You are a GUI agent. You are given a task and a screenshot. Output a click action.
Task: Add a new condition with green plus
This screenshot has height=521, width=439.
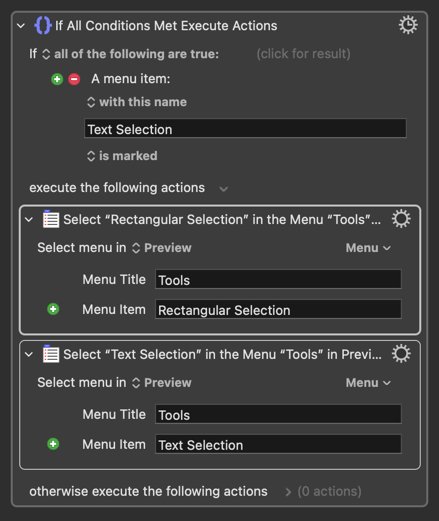coord(57,79)
